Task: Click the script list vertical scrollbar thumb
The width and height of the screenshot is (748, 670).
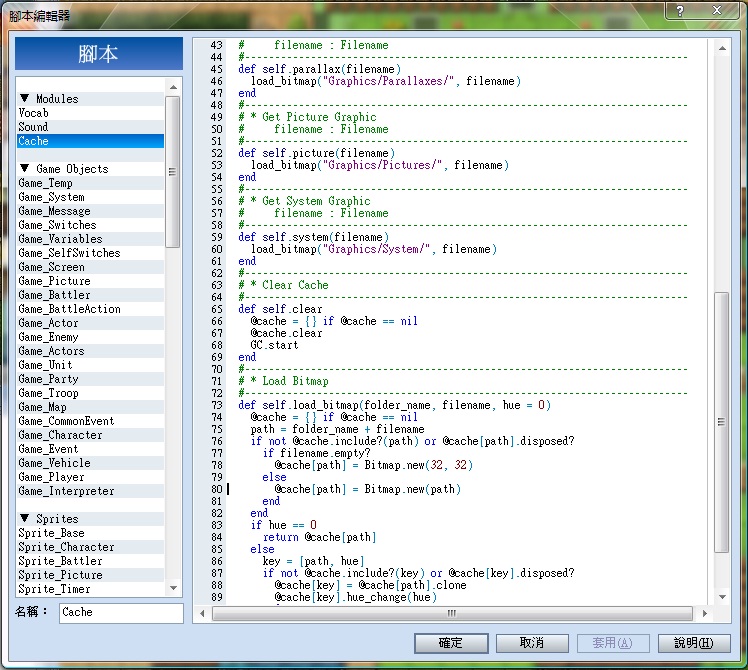Action: [x=173, y=172]
